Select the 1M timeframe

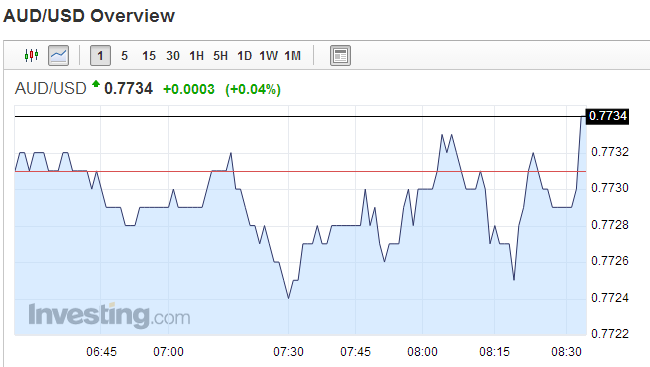(x=293, y=56)
